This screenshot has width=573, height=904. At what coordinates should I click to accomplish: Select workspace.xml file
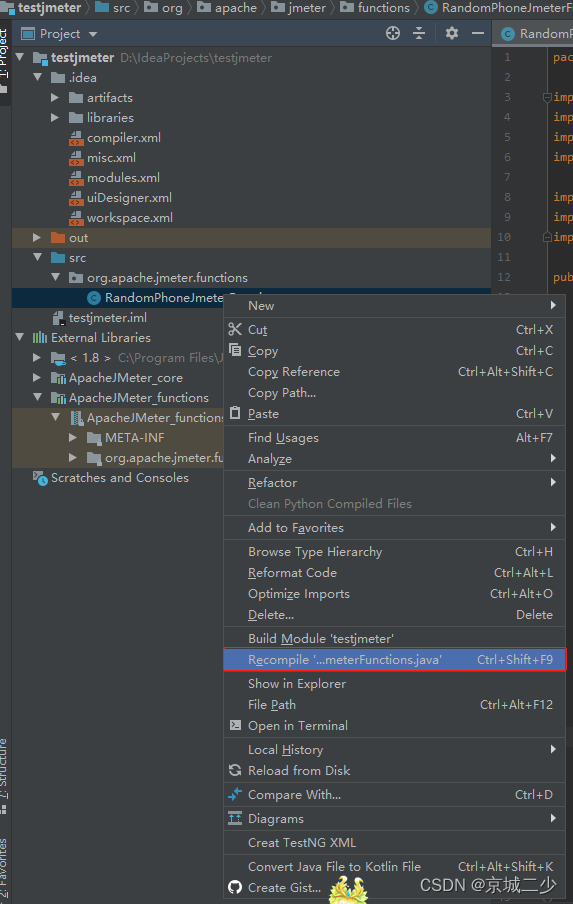(x=130, y=218)
